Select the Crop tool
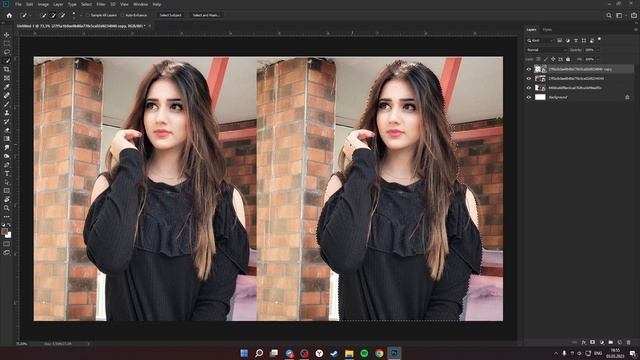Image resolution: width=640 pixels, height=360 pixels. pyautogui.click(x=7, y=69)
